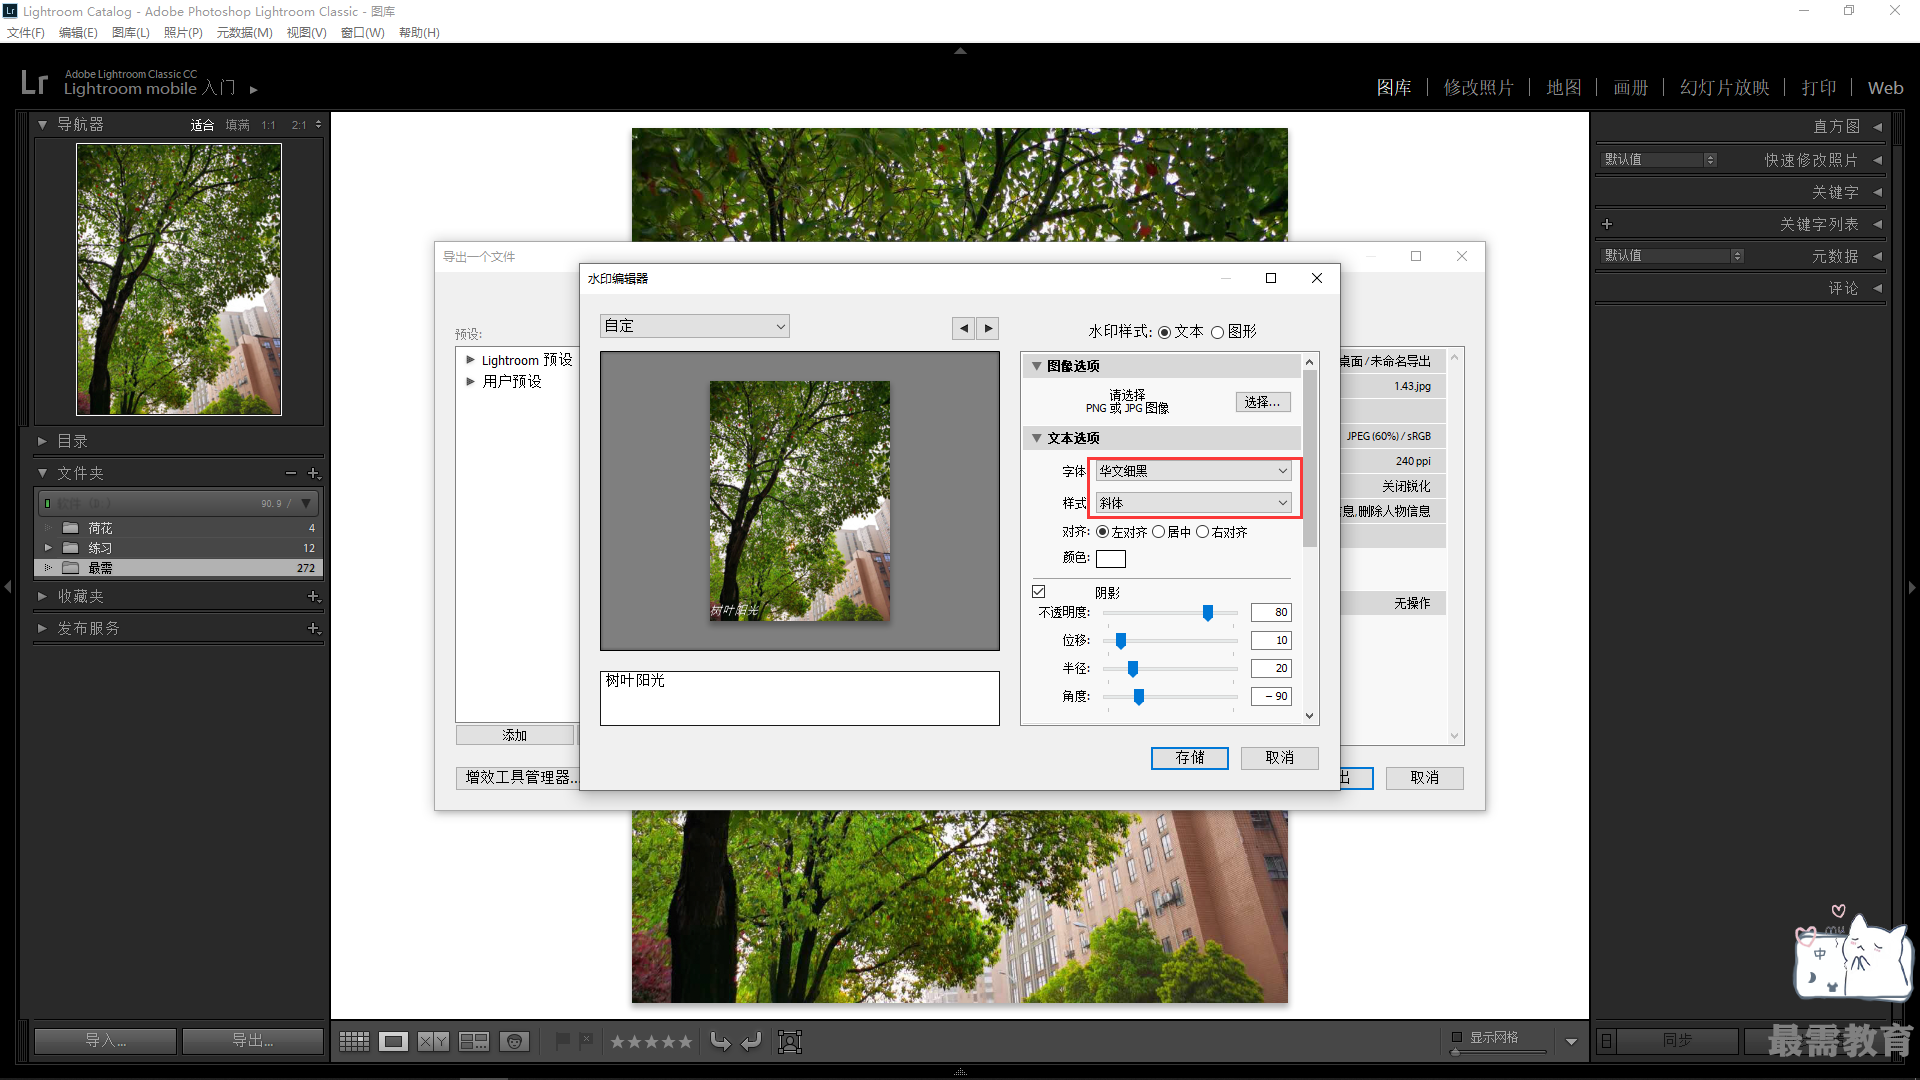
Task: Switch to Map module
Action: (x=1563, y=88)
